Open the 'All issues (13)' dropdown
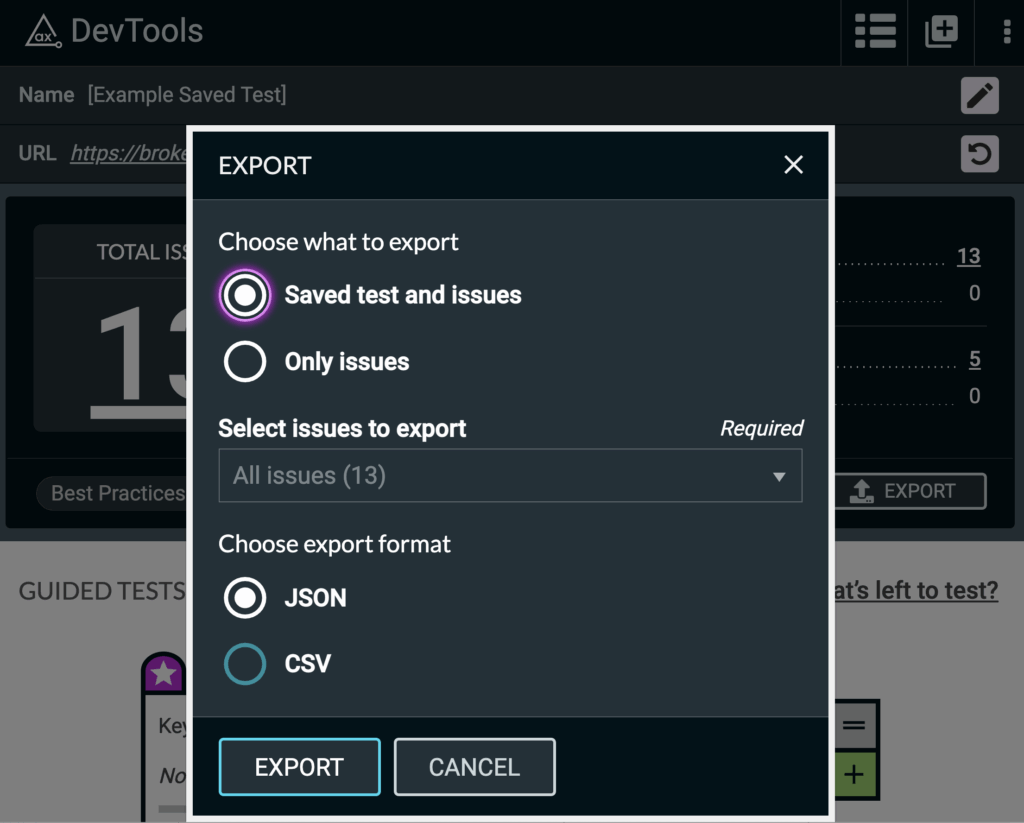The height and width of the screenshot is (823, 1024). click(510, 475)
